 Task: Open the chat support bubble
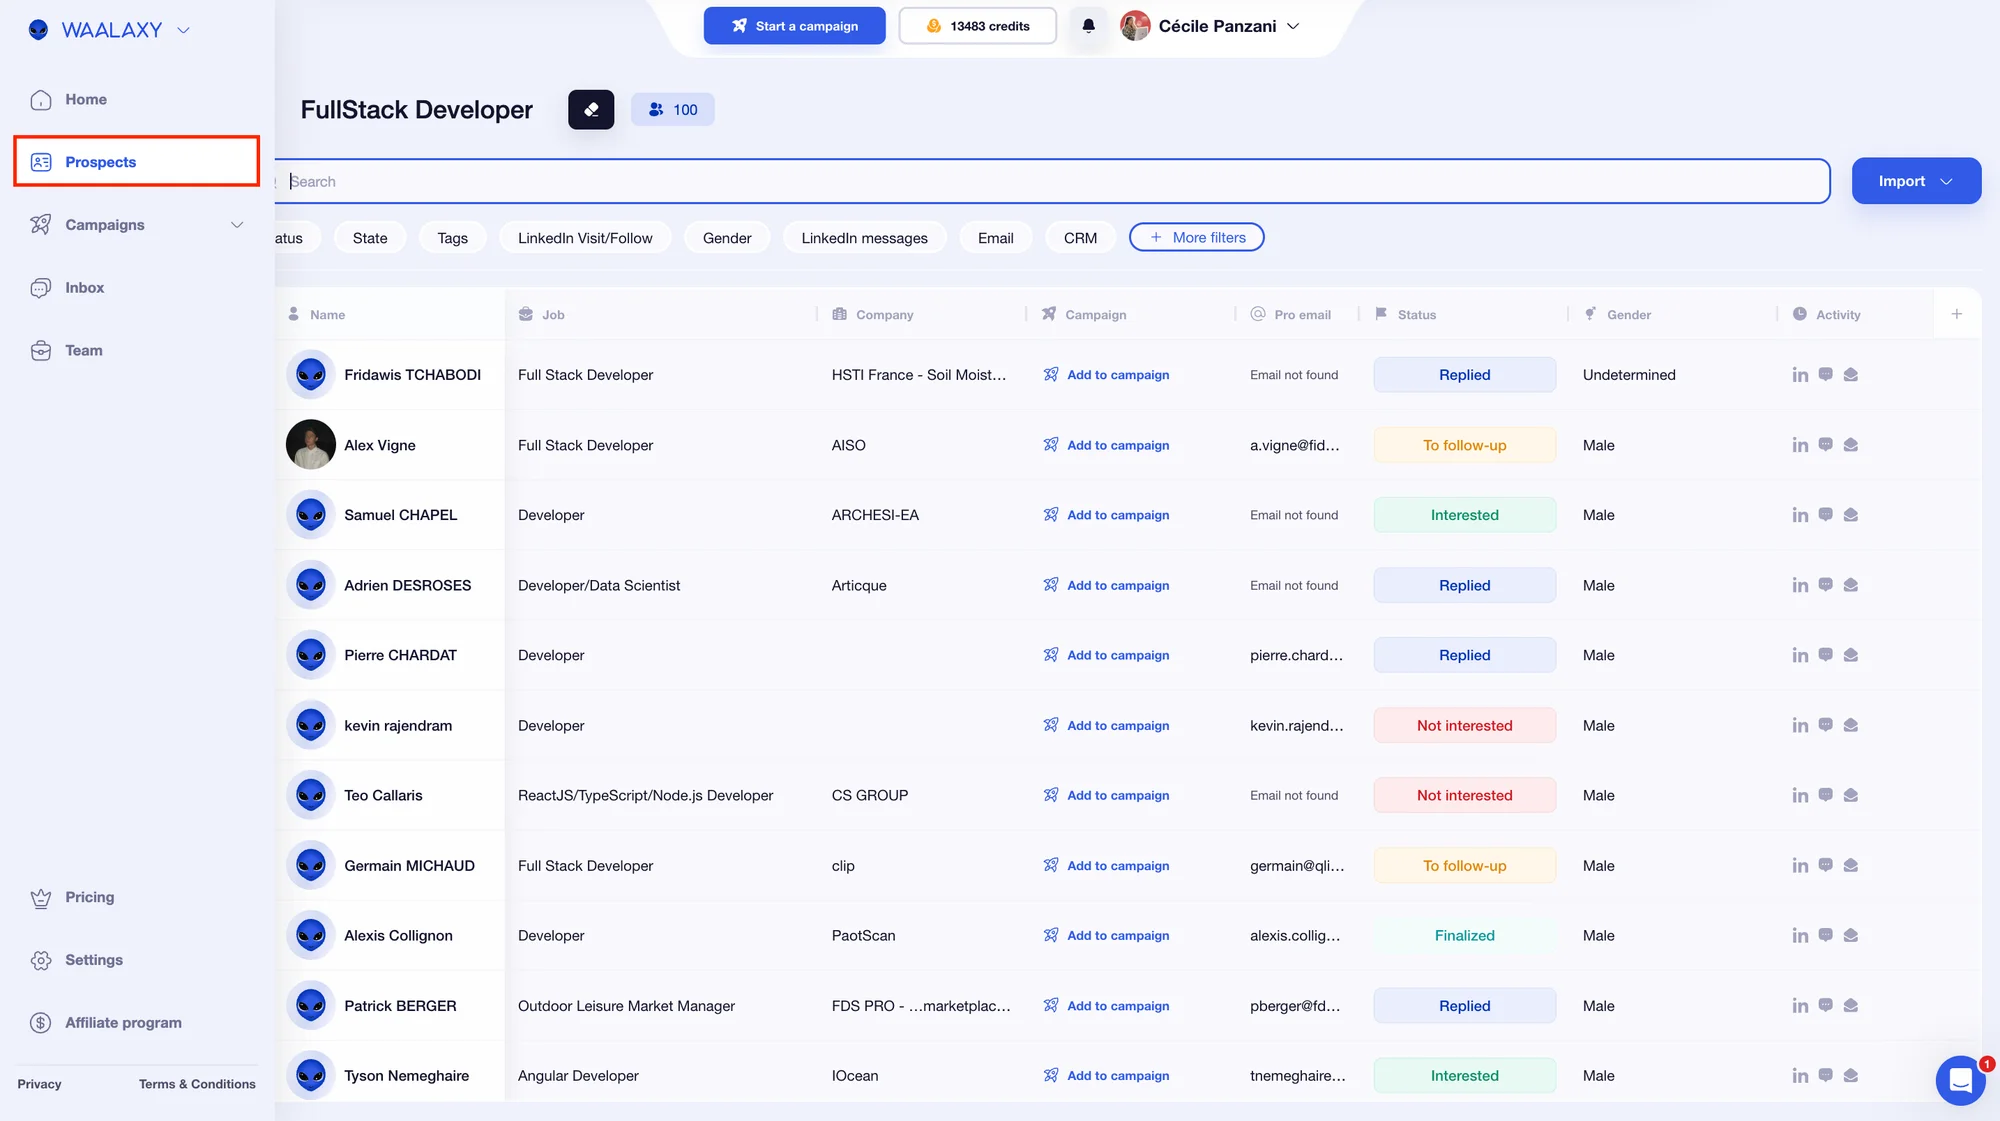[x=1960, y=1080]
